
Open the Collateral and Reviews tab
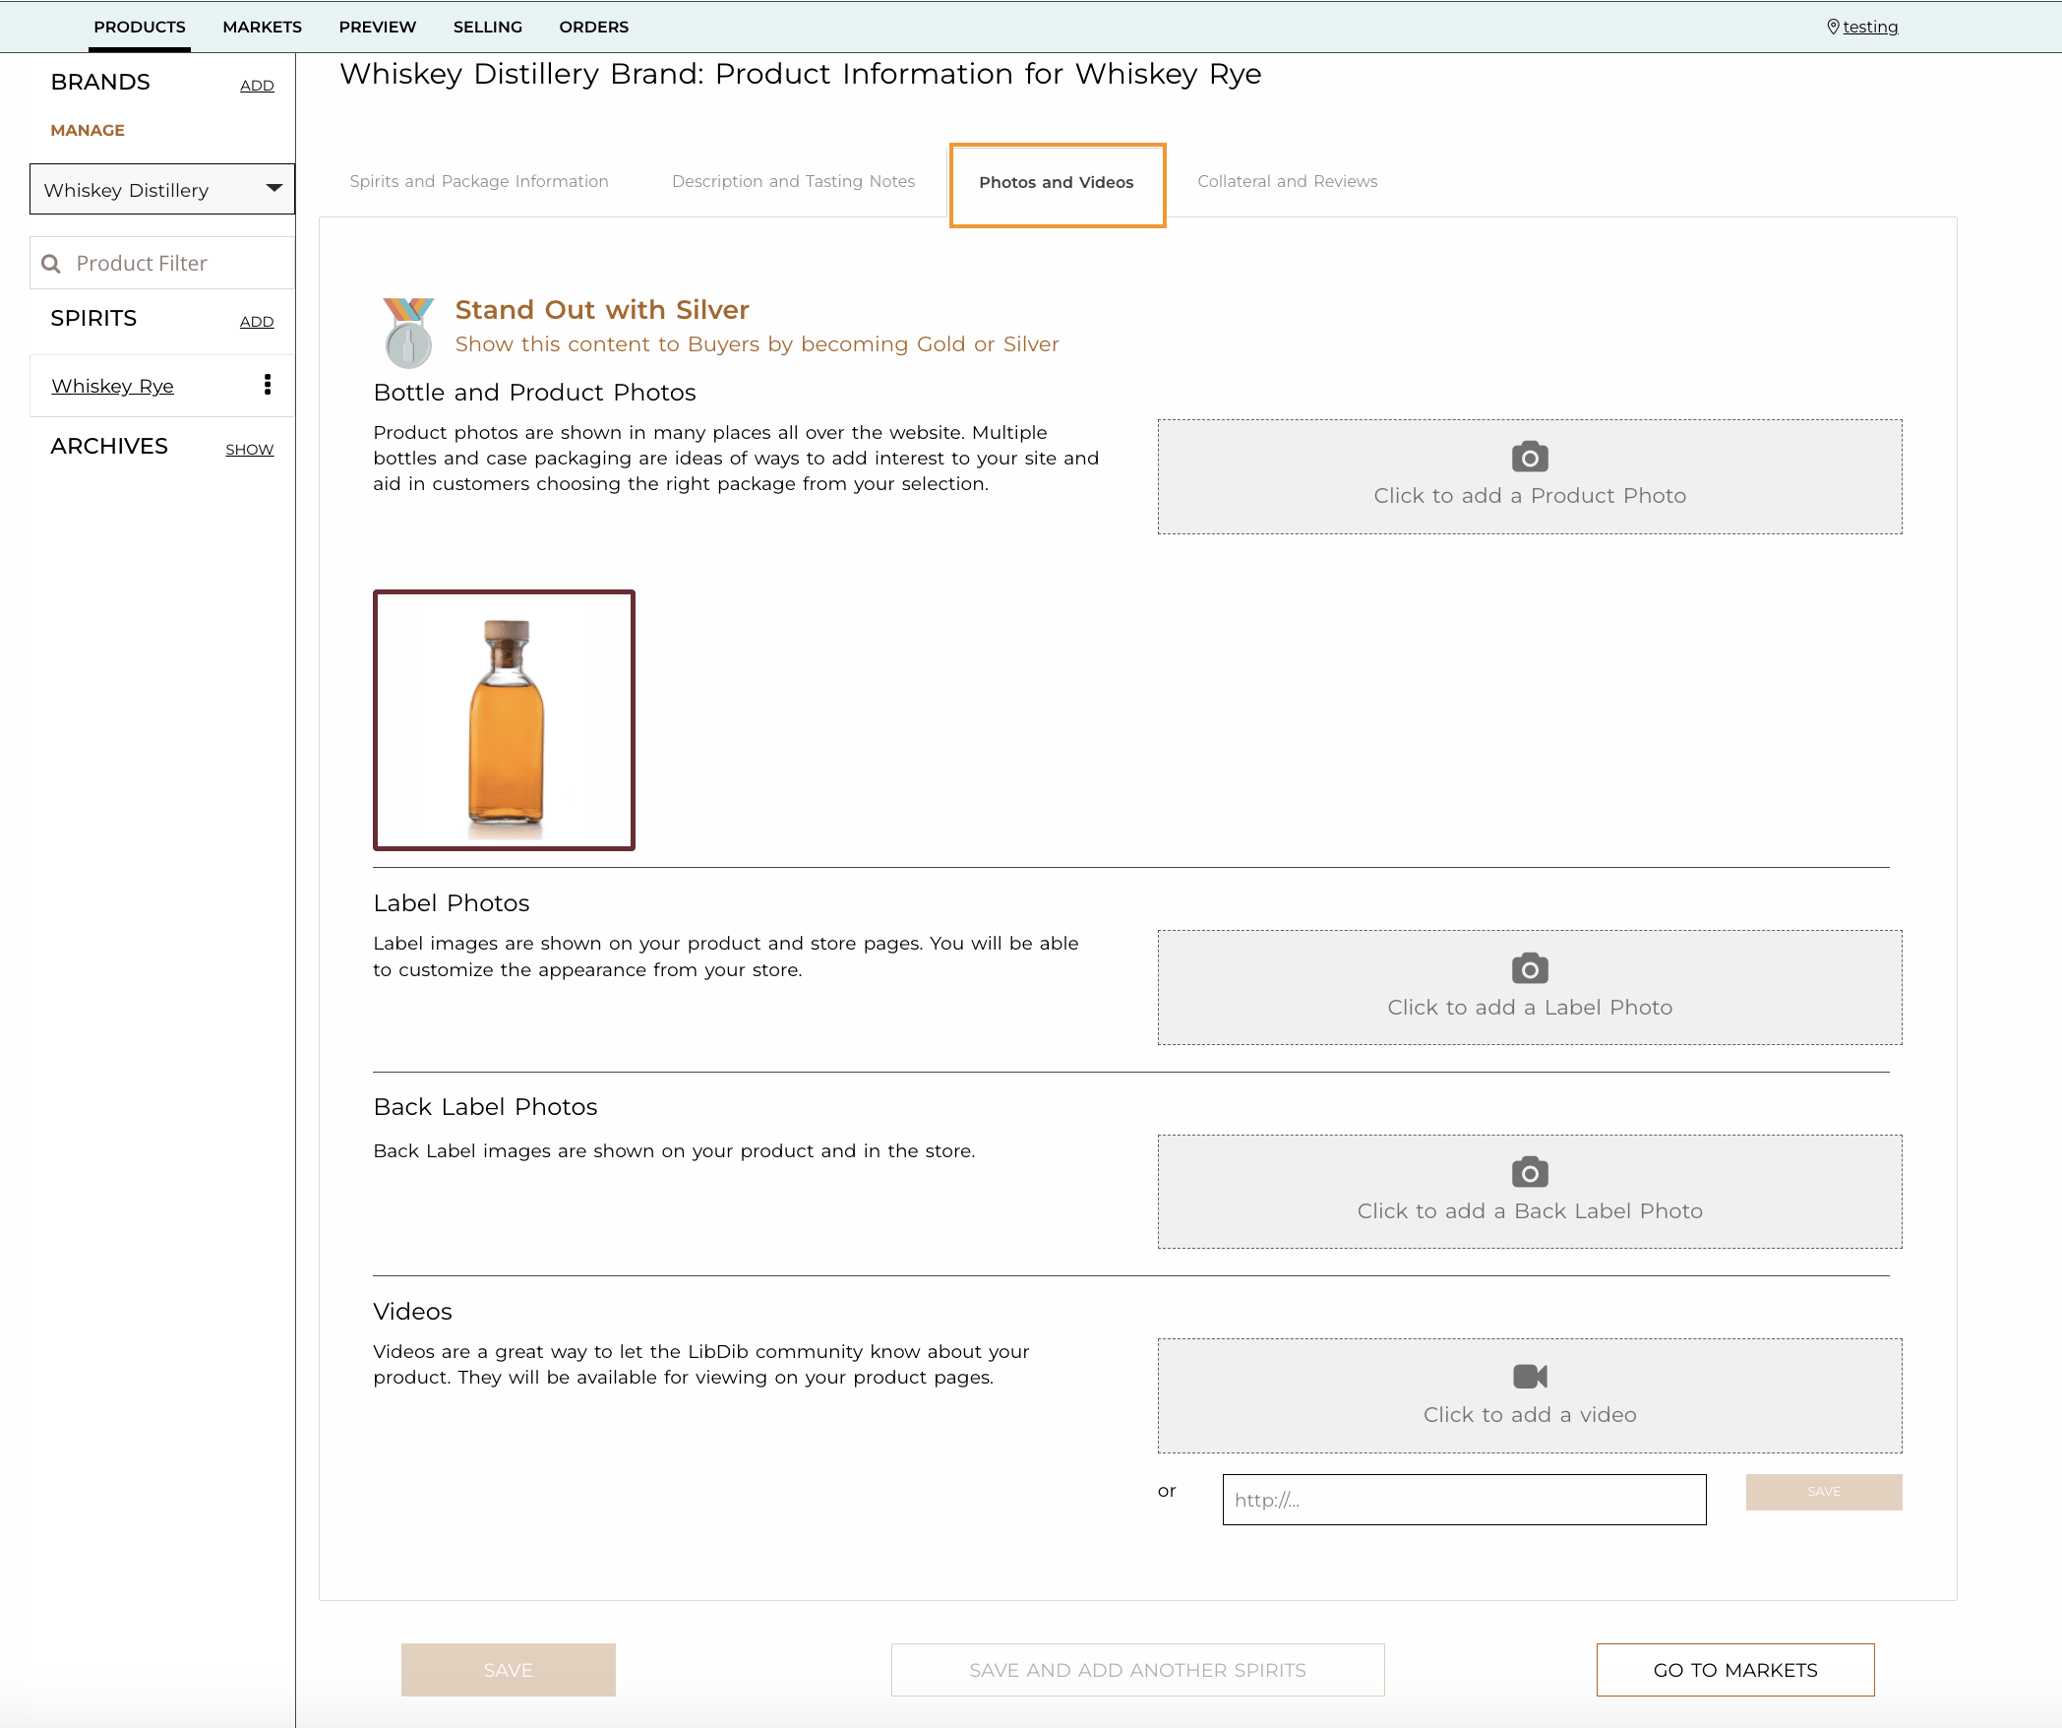(x=1288, y=181)
